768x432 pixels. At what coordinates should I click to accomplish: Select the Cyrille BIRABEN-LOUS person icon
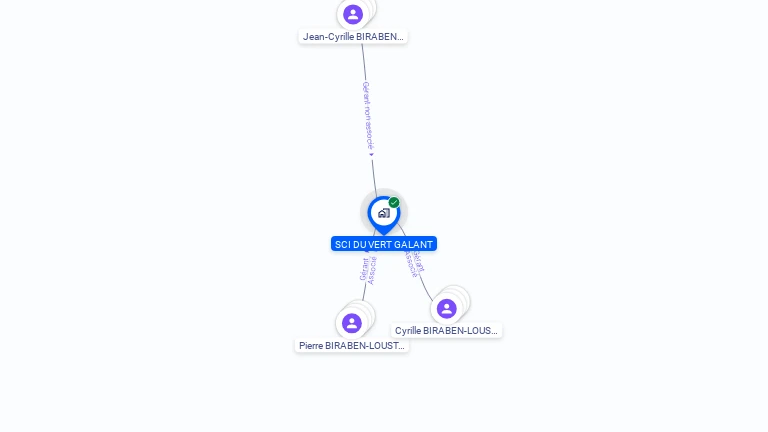point(447,309)
